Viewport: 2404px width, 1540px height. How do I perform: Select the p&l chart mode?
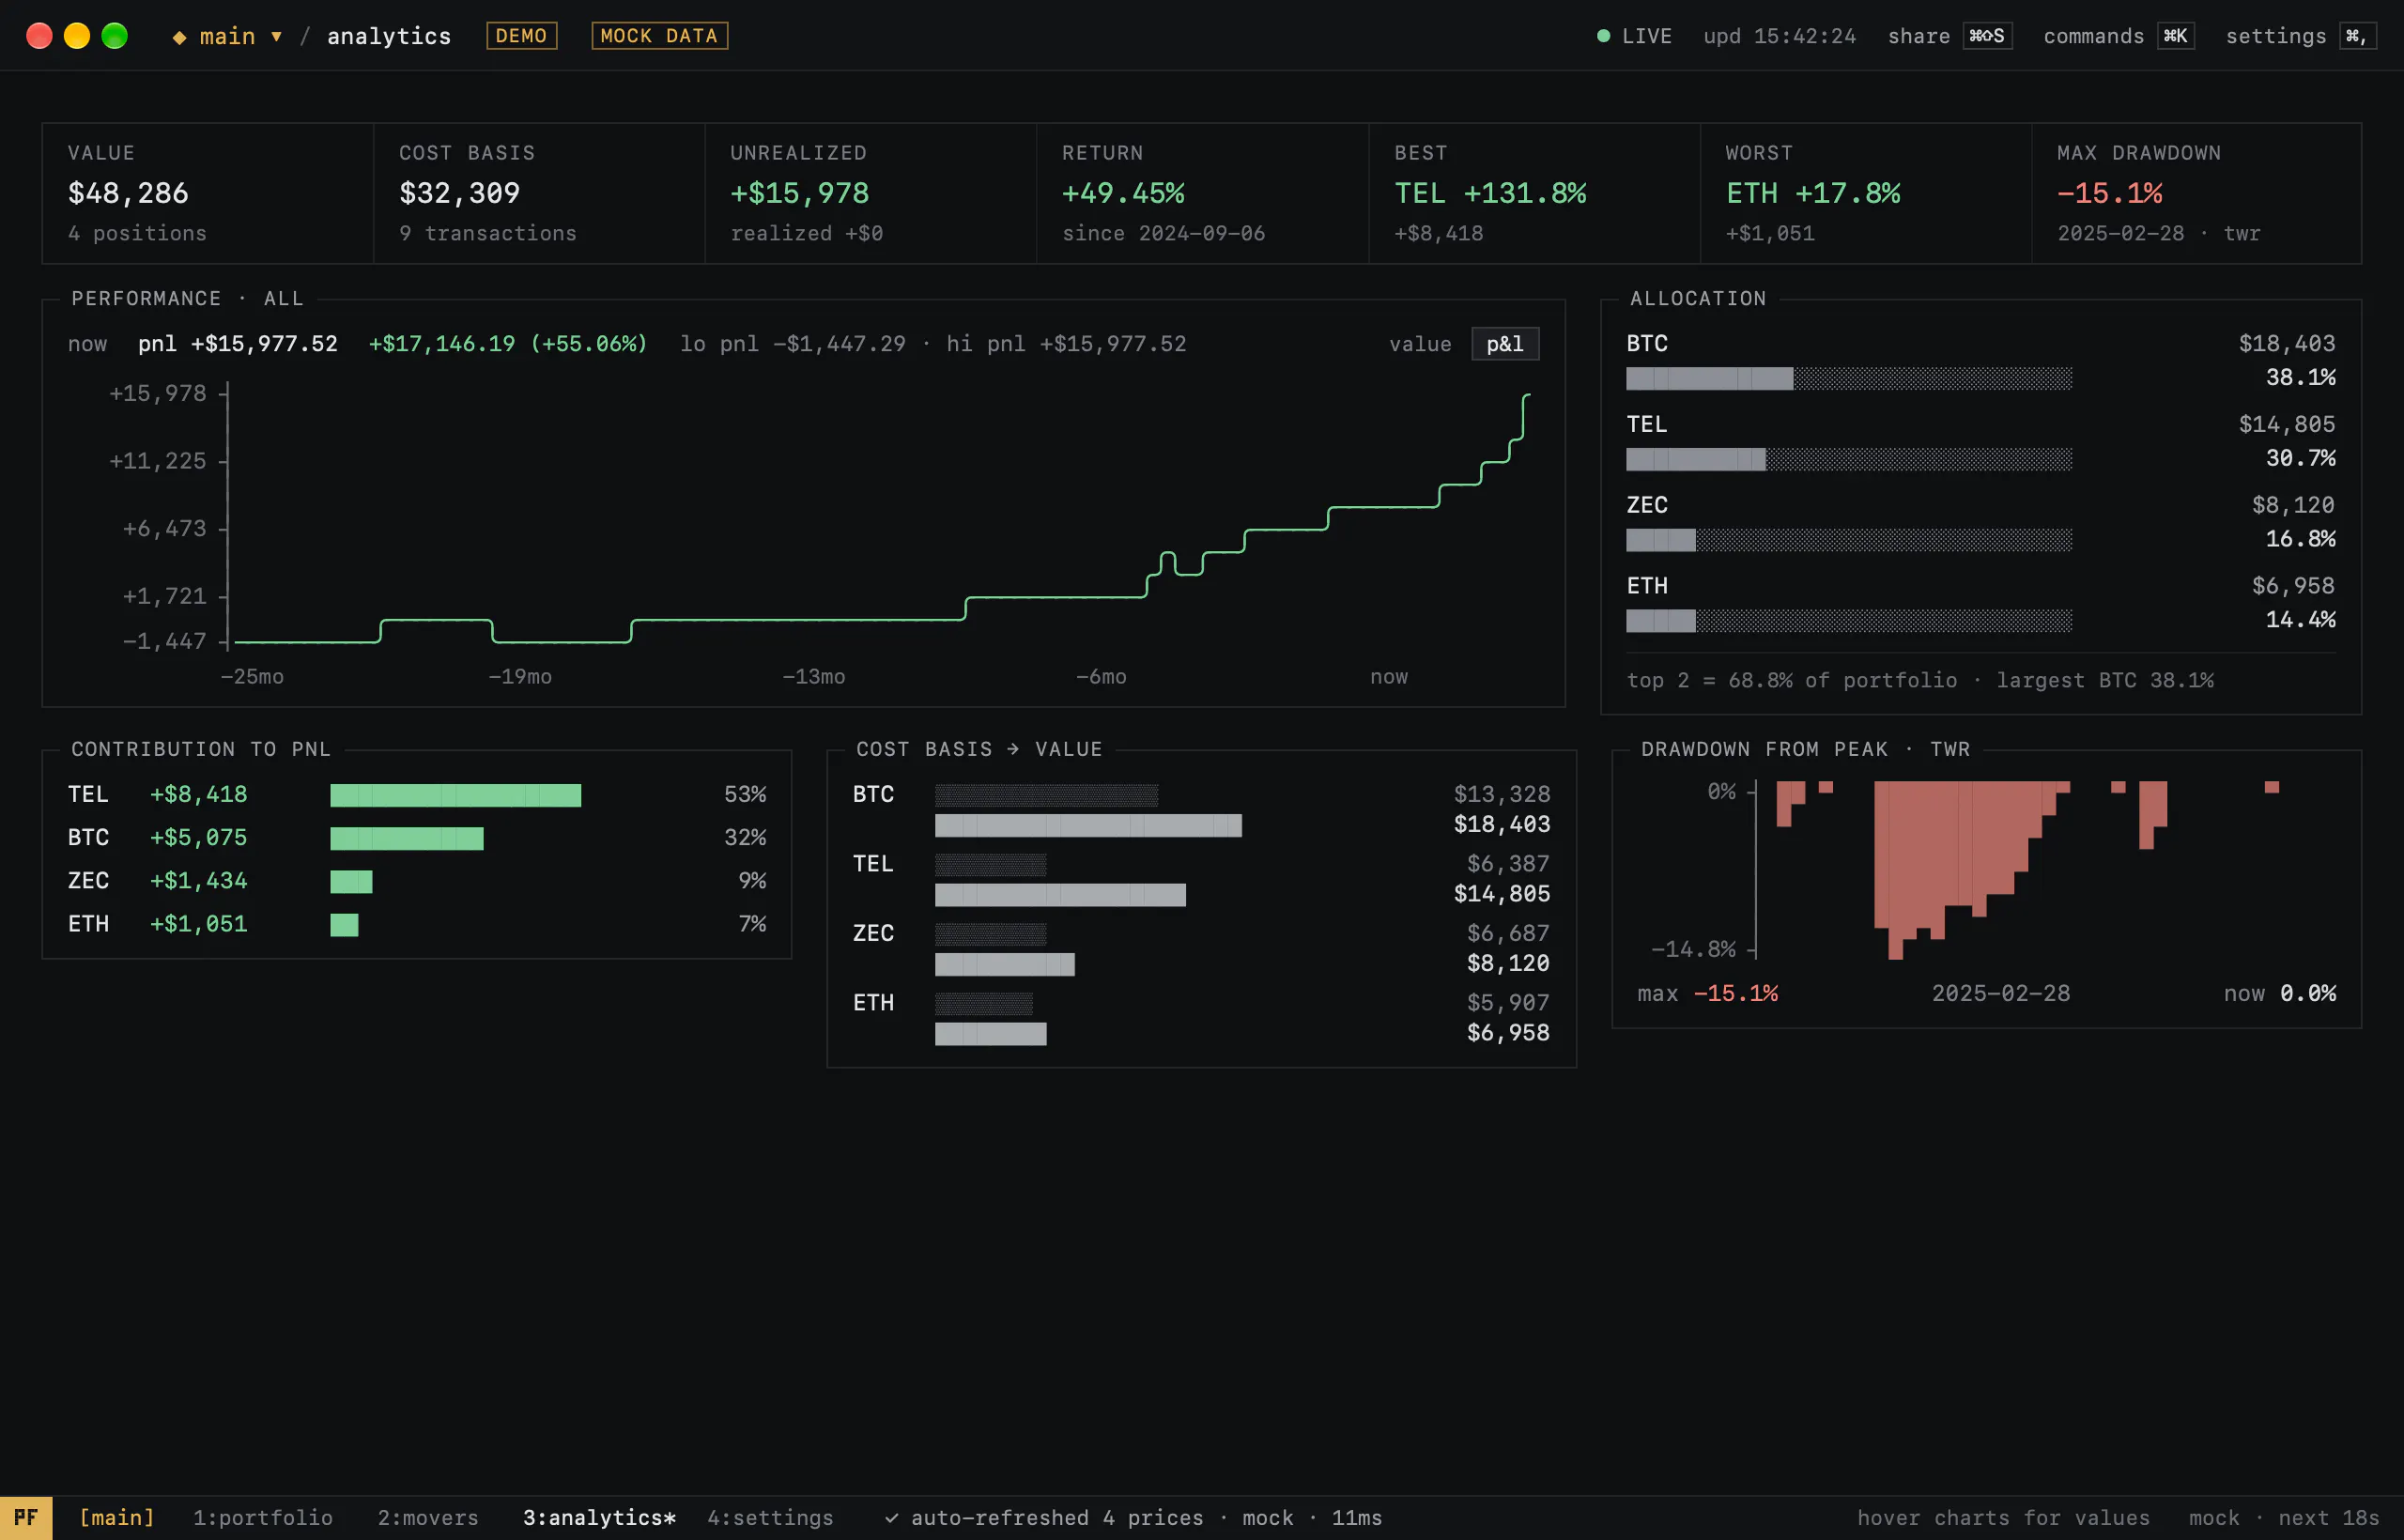[1504, 344]
